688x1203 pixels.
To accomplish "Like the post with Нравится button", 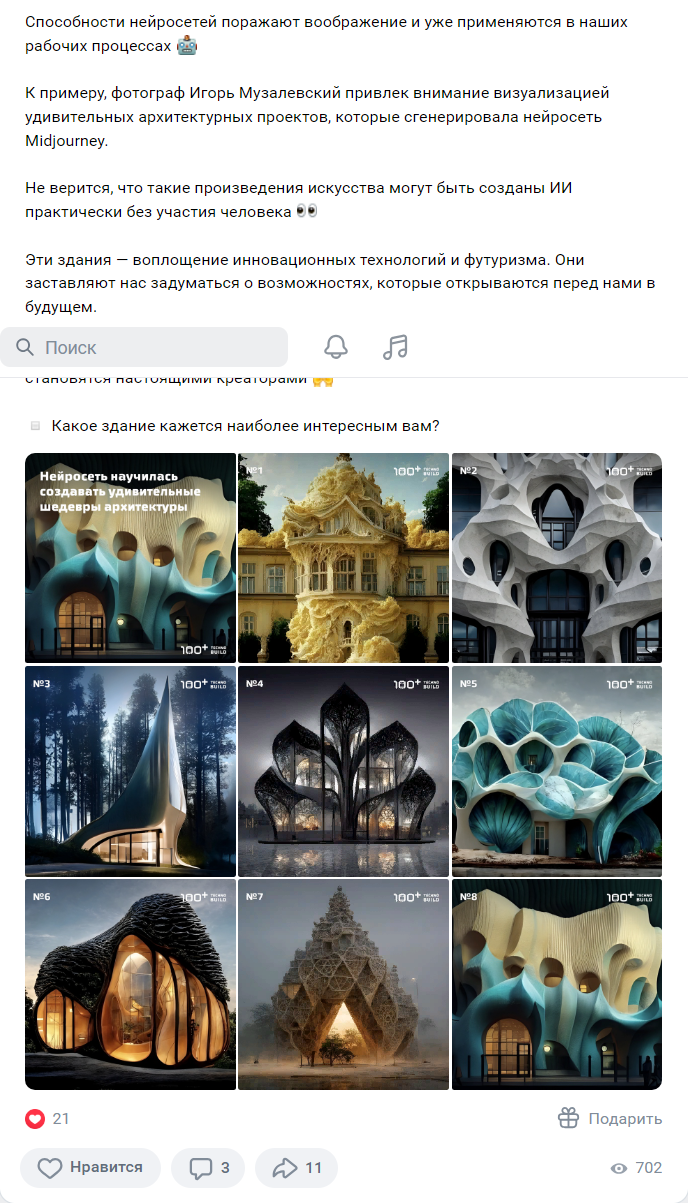I will click(x=90, y=1168).
